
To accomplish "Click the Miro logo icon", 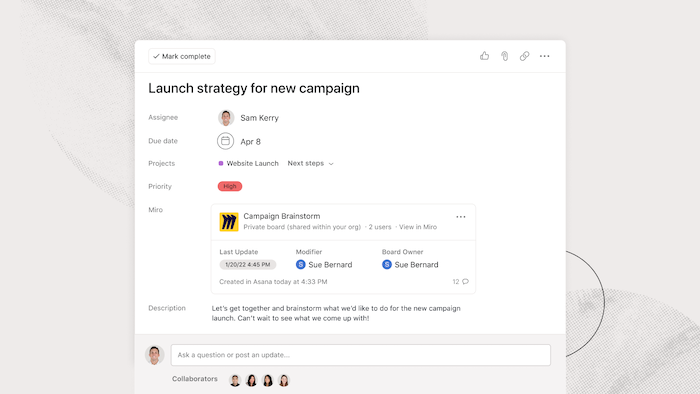I will [x=229, y=222].
